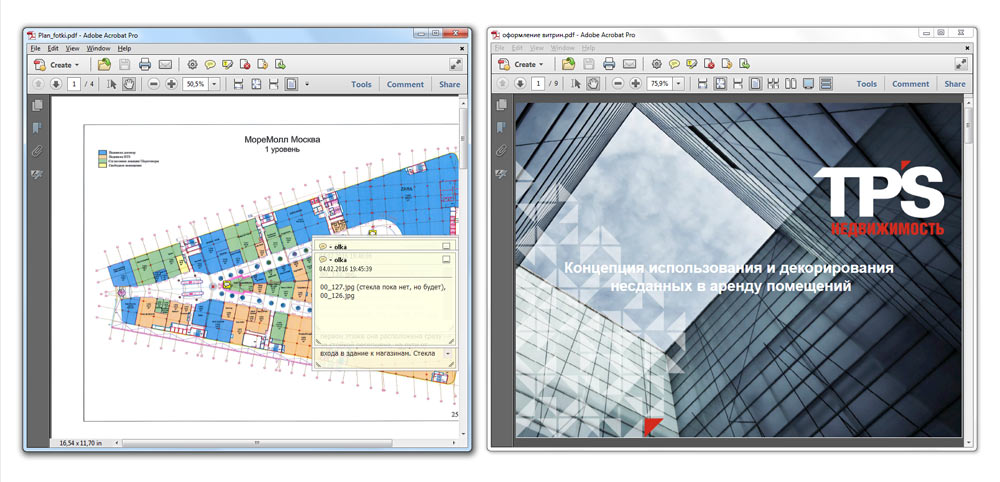
Task: Open the 50,5% zoom level dropdown
Action: pos(214,85)
